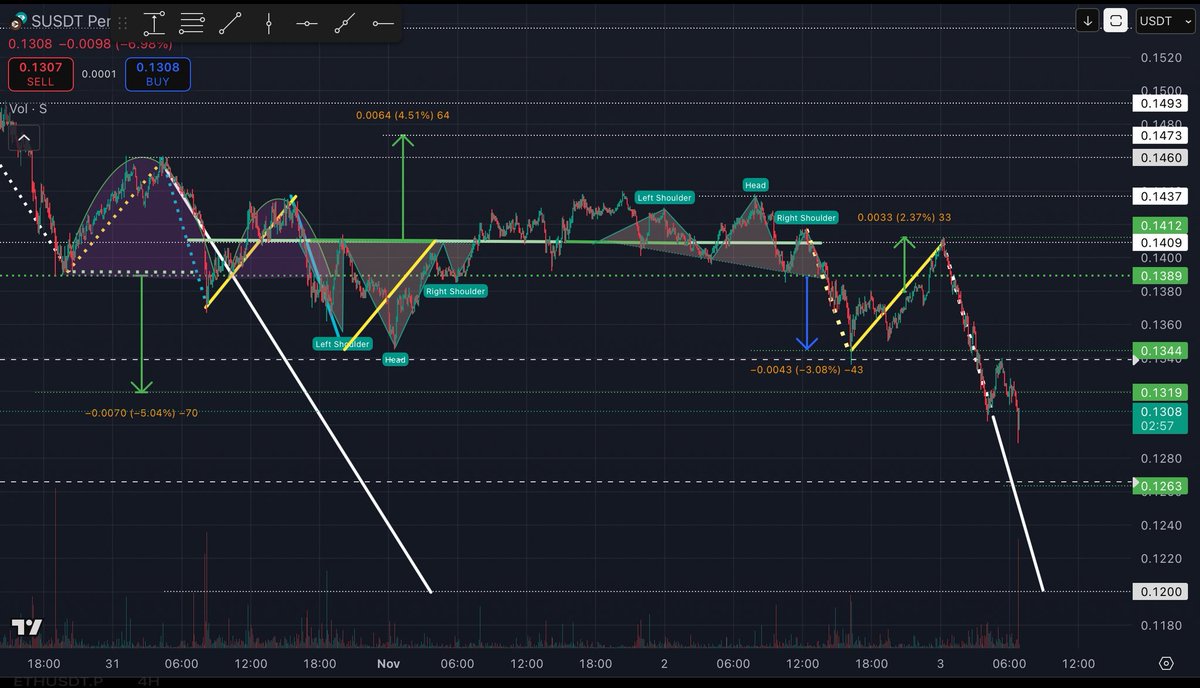Select the vertical line tool
Image resolution: width=1200 pixels, height=688 pixels.
point(268,23)
